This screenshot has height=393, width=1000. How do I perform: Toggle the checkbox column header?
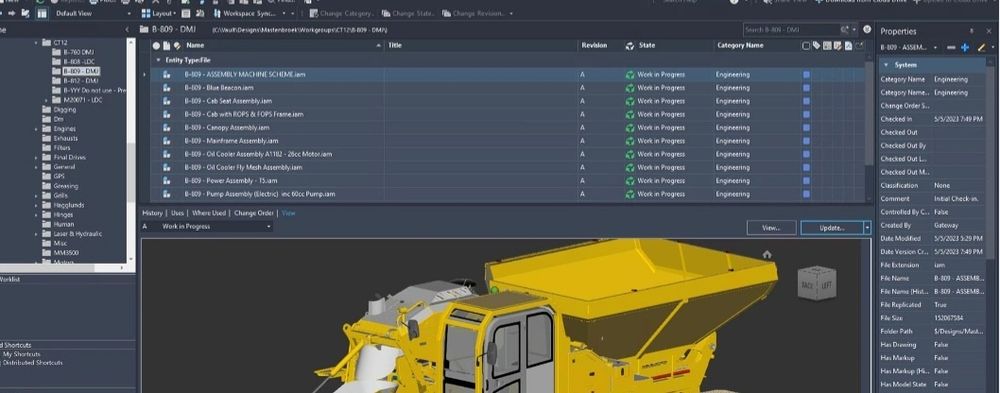[806, 45]
